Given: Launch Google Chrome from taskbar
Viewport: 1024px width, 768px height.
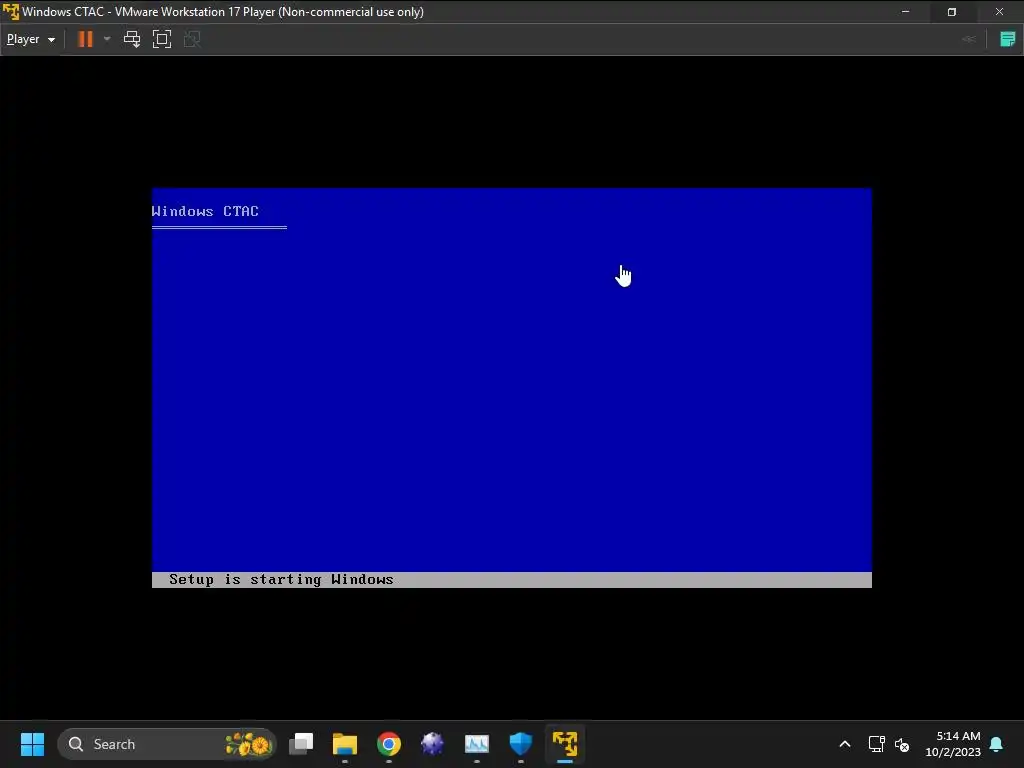Looking at the screenshot, I should pos(389,744).
